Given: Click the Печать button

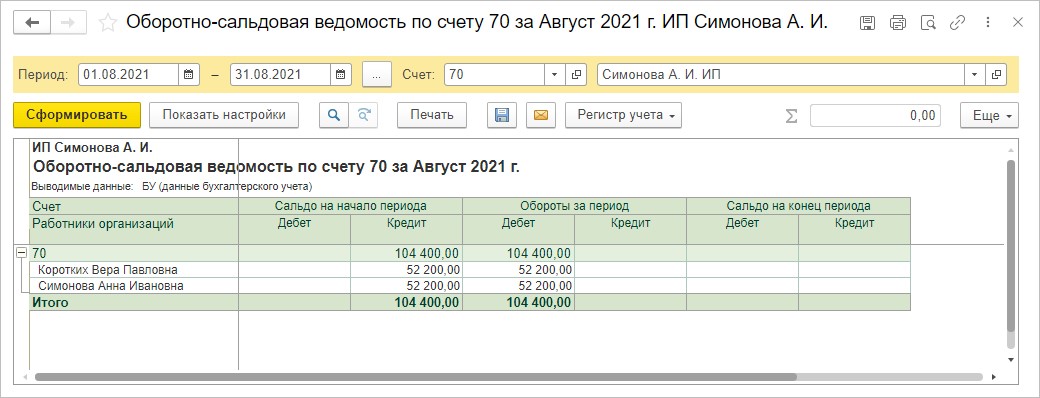Looking at the screenshot, I should tap(432, 115).
